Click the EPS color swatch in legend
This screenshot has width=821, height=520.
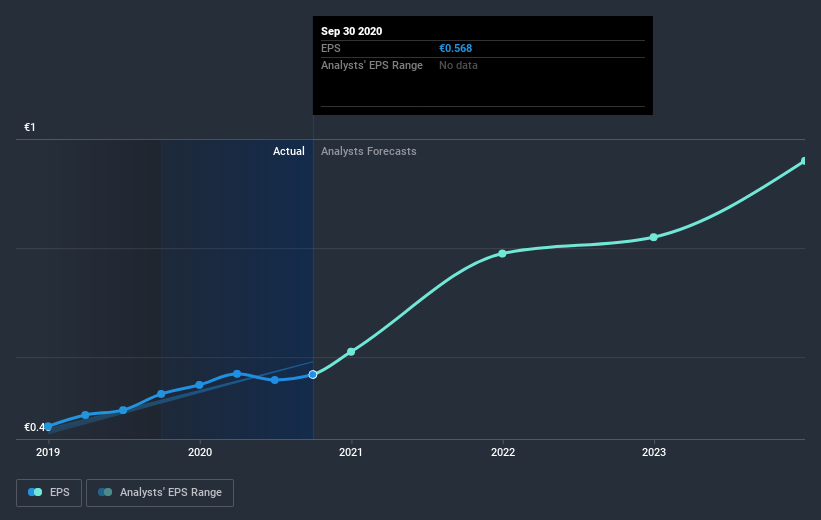(x=35, y=492)
